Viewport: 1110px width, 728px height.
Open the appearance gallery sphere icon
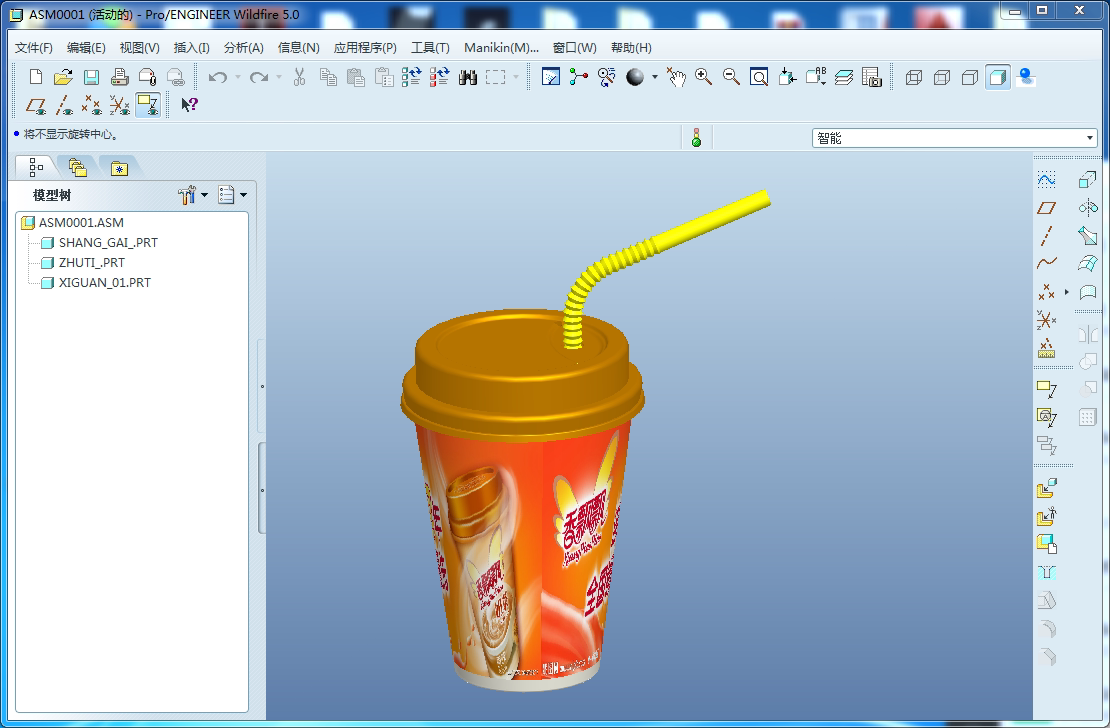coord(635,76)
